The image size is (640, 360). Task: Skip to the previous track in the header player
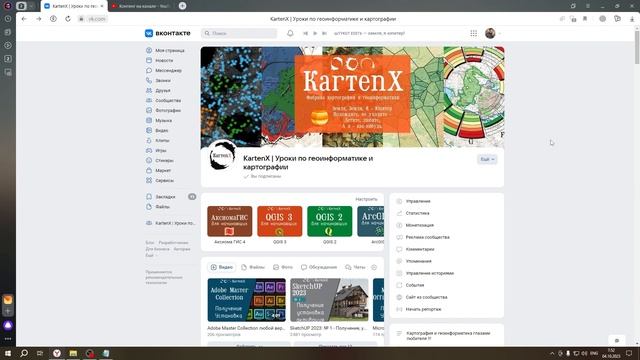[x=305, y=33]
